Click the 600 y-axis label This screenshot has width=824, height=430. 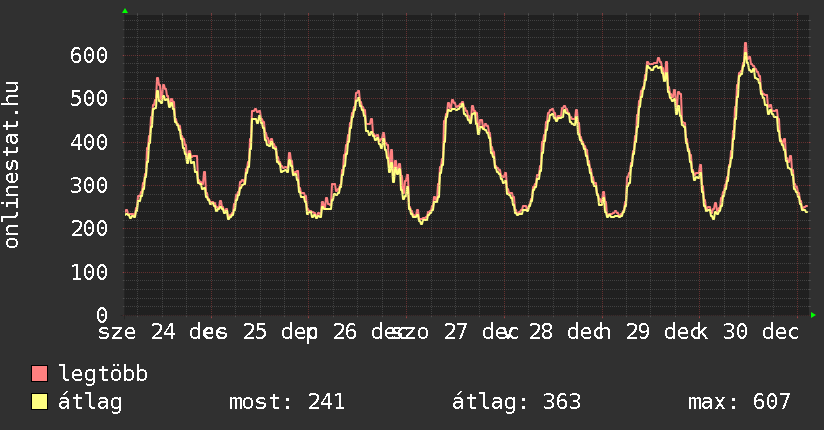click(x=89, y=55)
